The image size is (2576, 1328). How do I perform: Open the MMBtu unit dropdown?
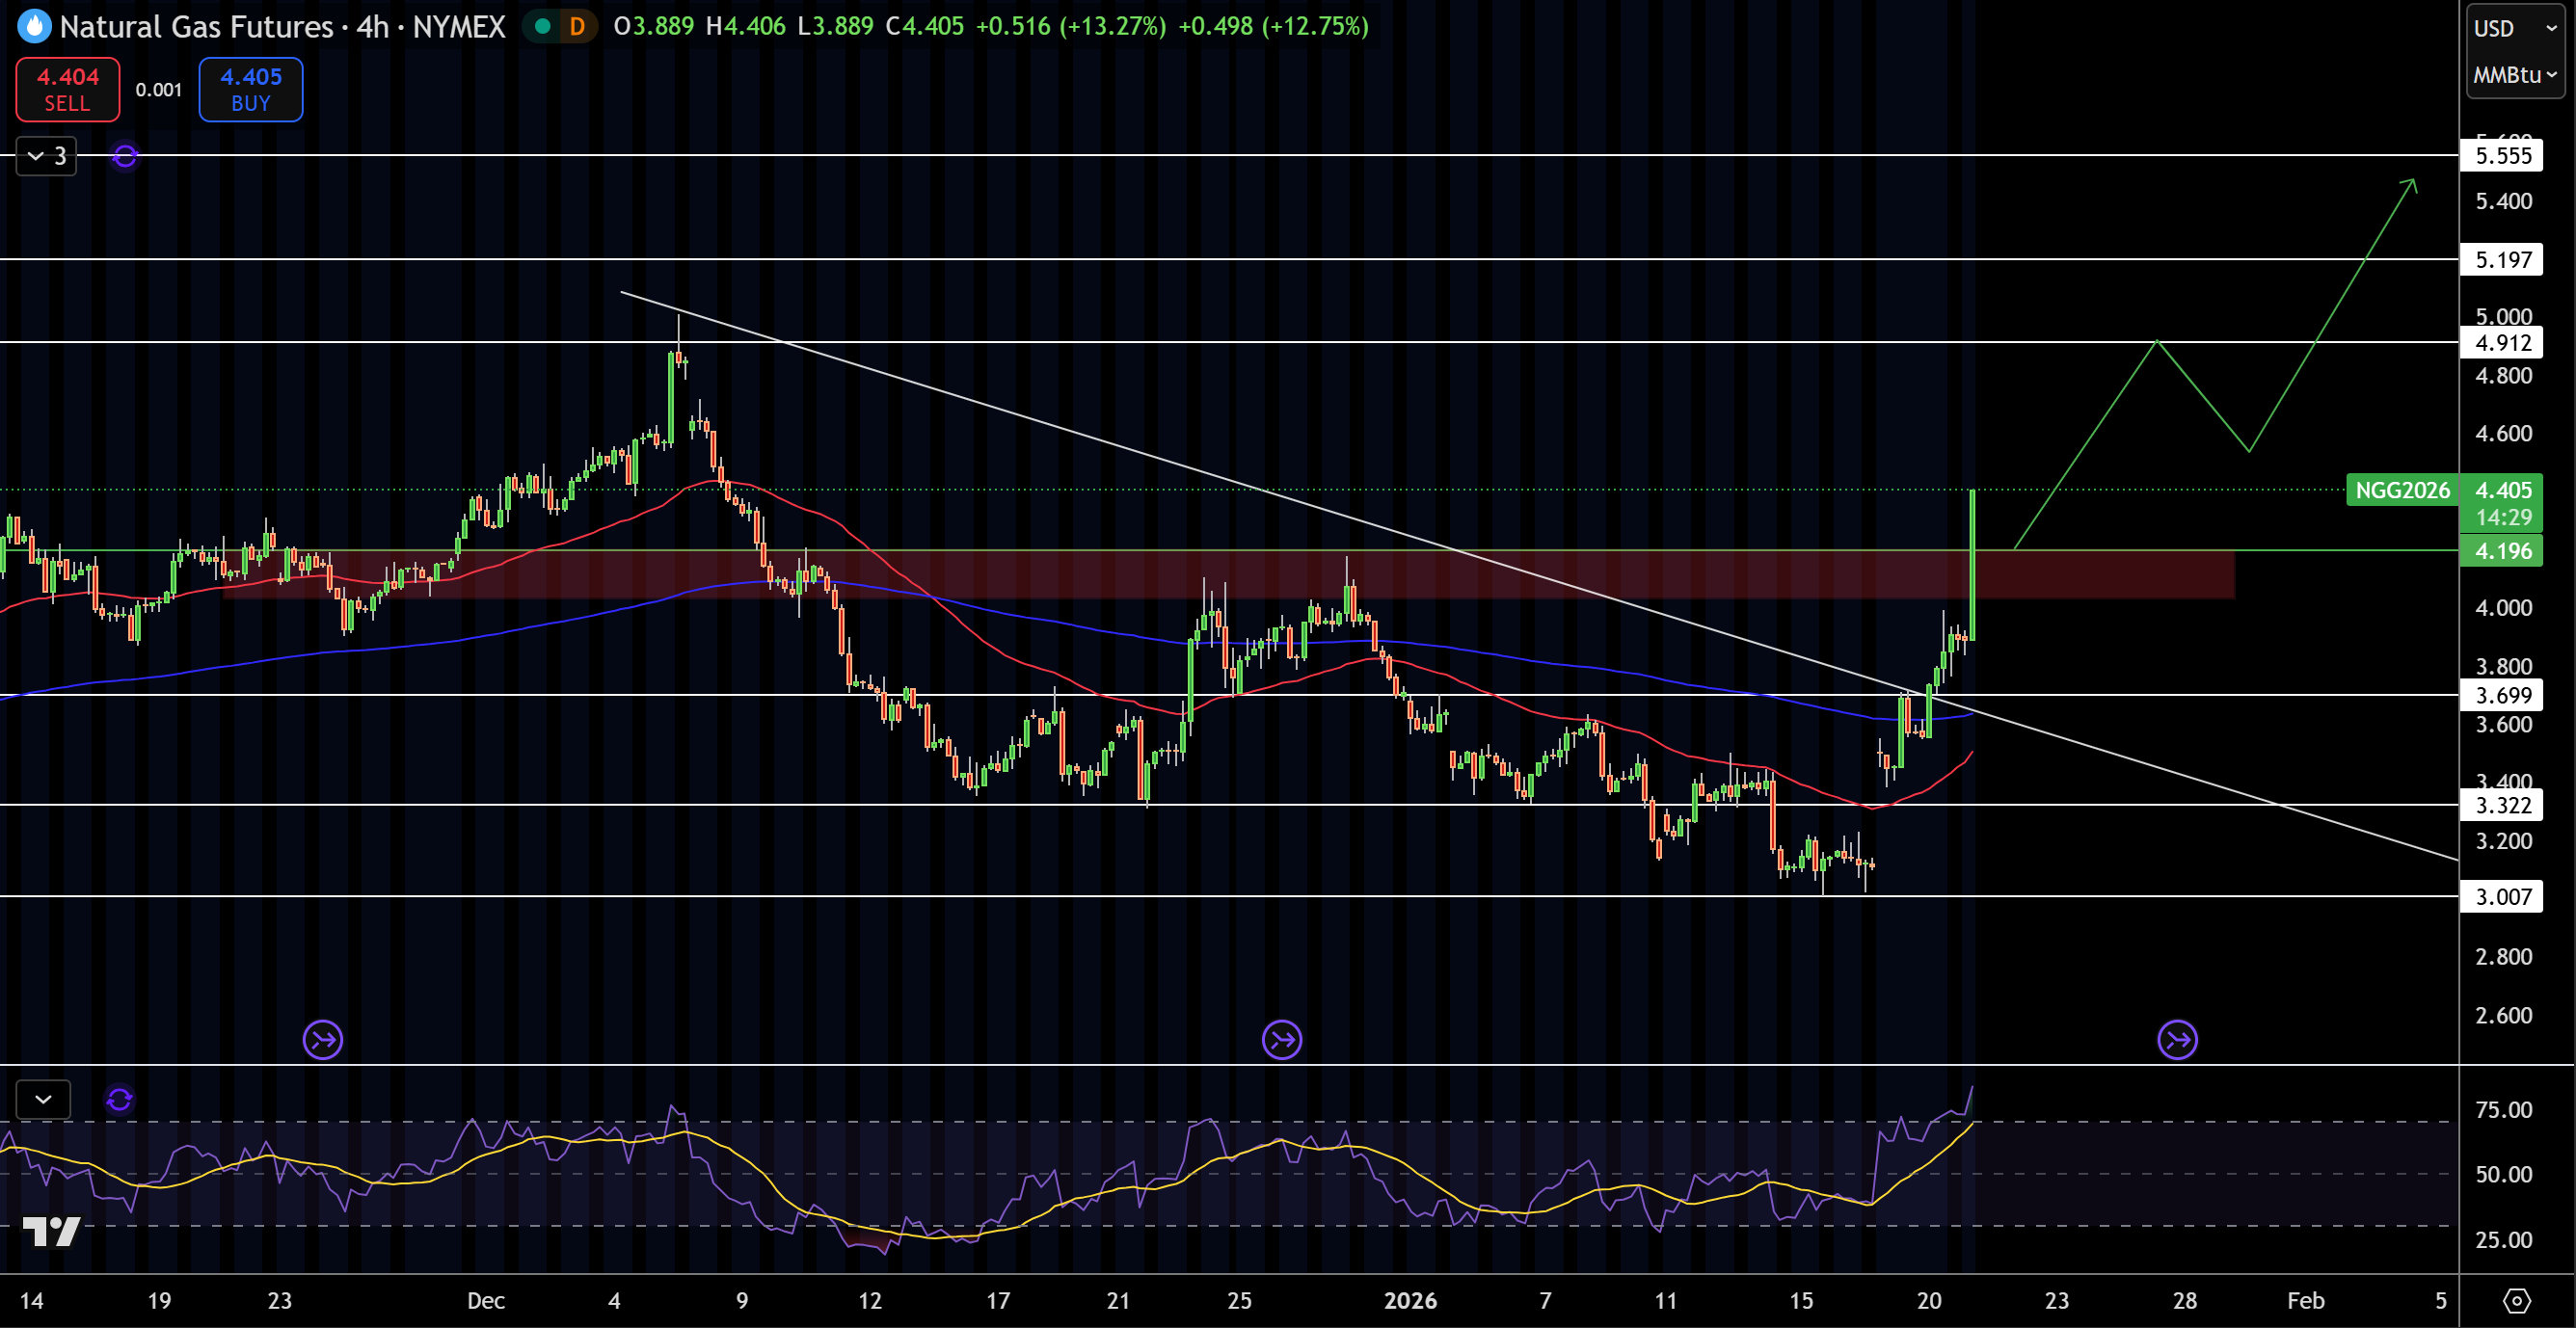click(2514, 75)
